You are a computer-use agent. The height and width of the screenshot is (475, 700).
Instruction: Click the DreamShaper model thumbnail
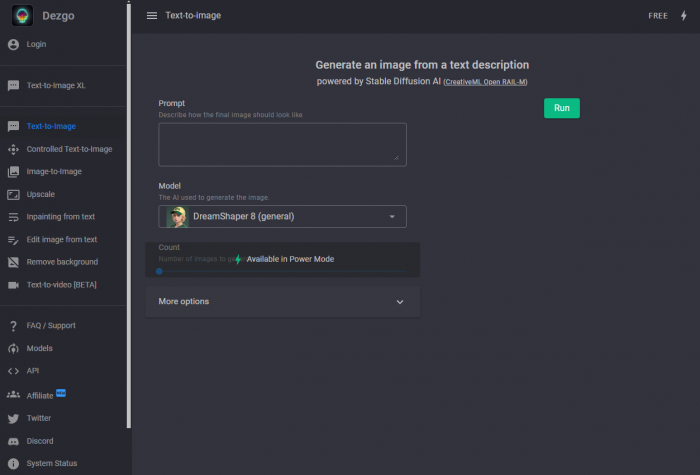[x=177, y=217]
